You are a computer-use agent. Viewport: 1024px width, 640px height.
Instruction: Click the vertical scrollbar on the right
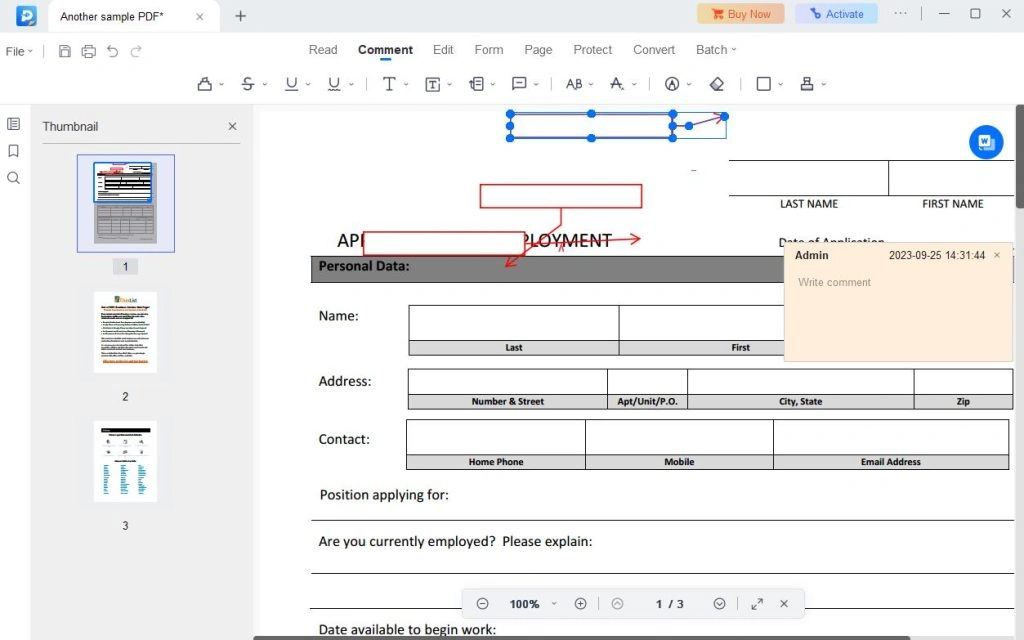pos(1019,157)
